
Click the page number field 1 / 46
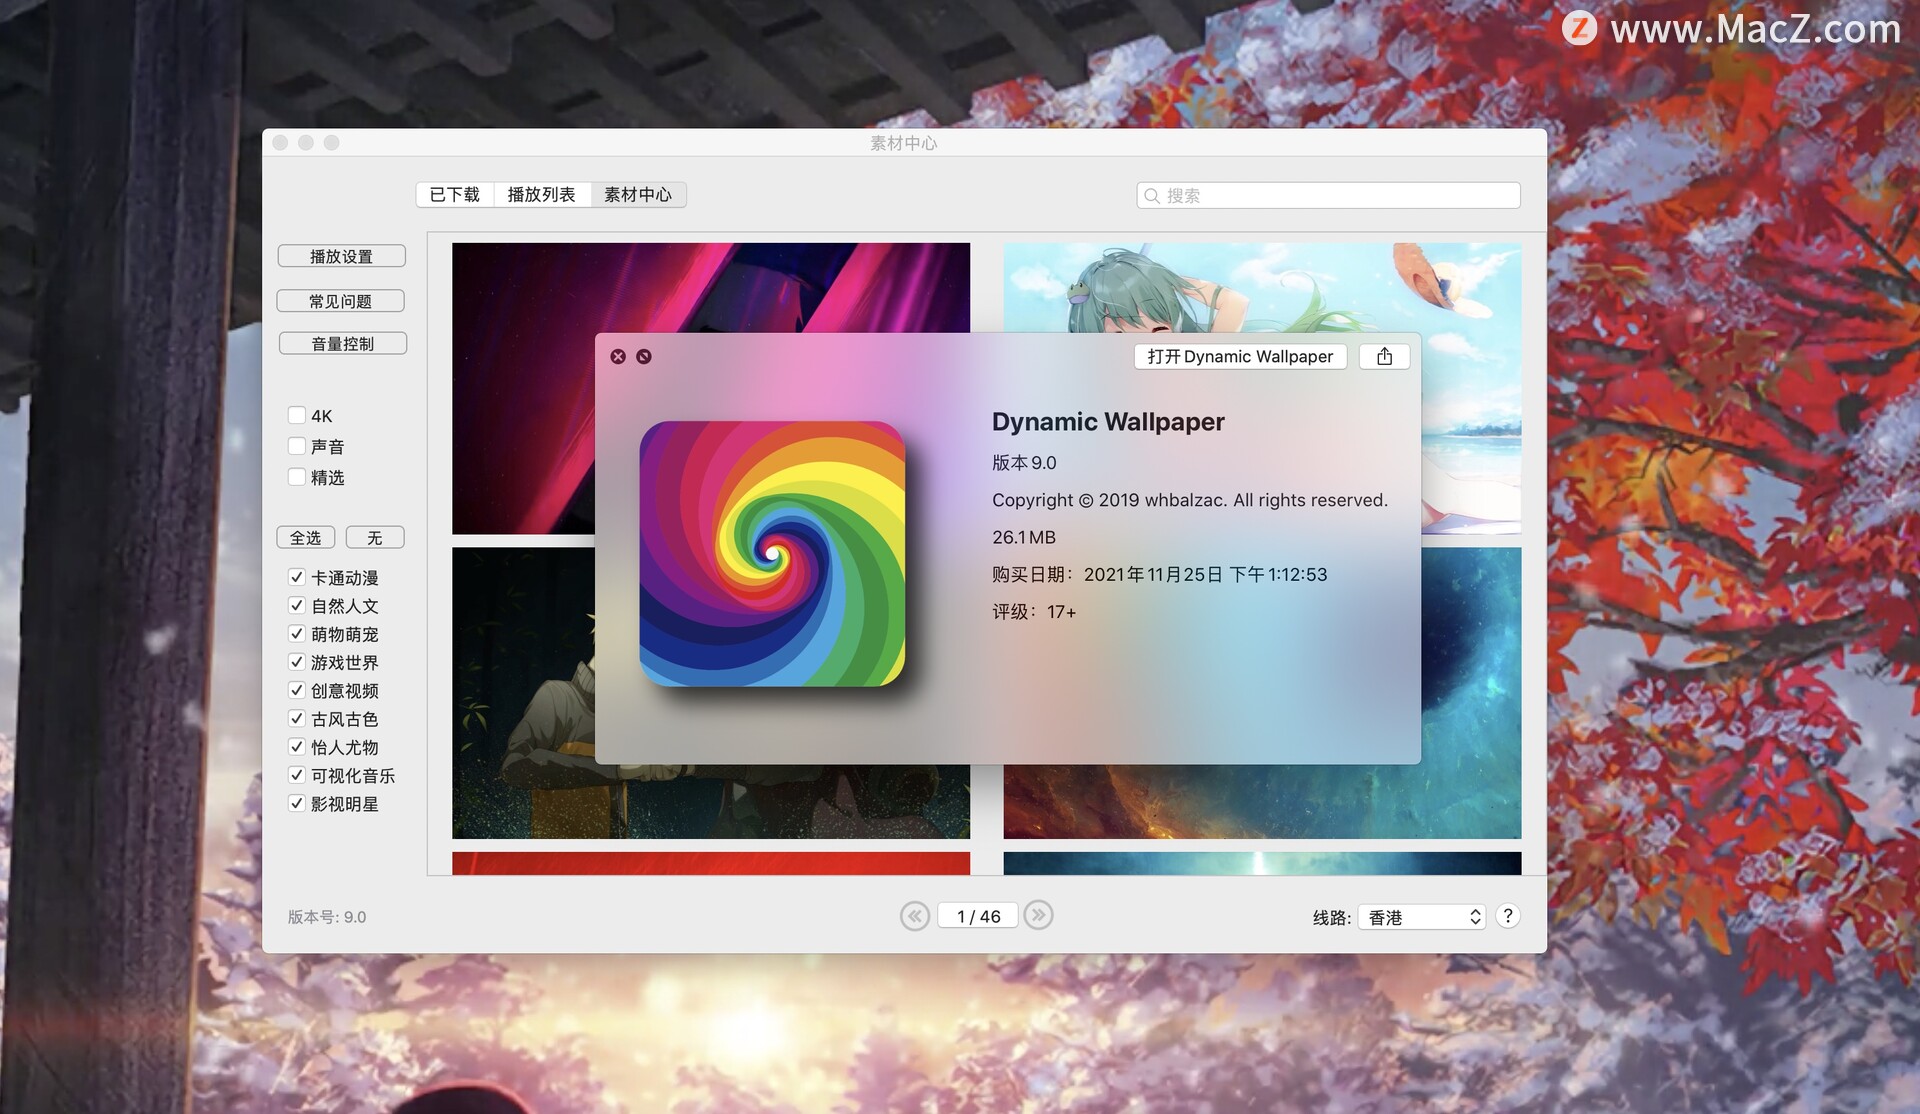pos(978,916)
